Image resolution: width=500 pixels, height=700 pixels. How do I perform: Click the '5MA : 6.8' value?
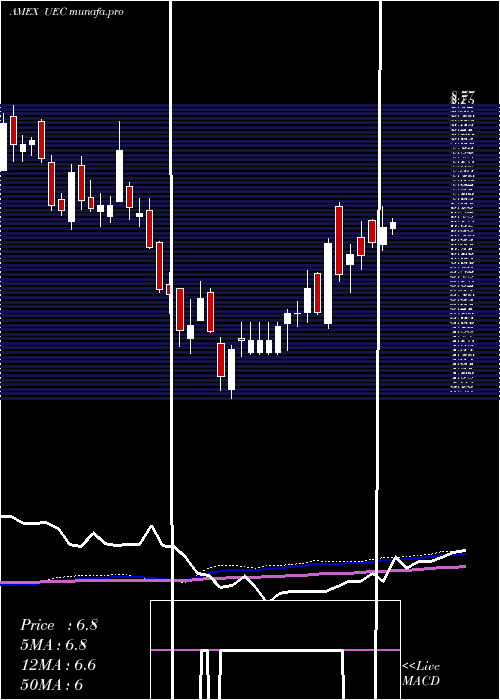click(54, 645)
